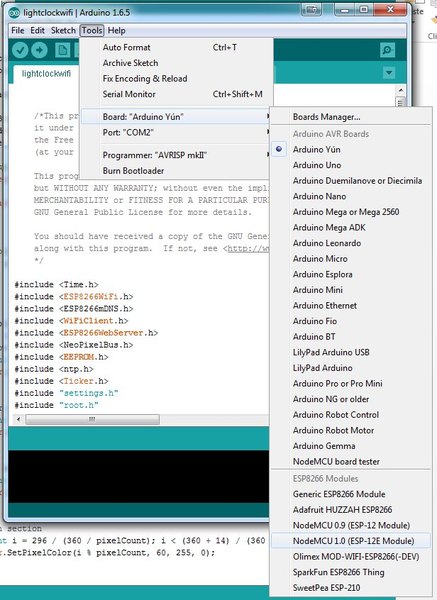Select Arduino NG or older
The width and height of the screenshot is (437, 600).
pos(351,399)
